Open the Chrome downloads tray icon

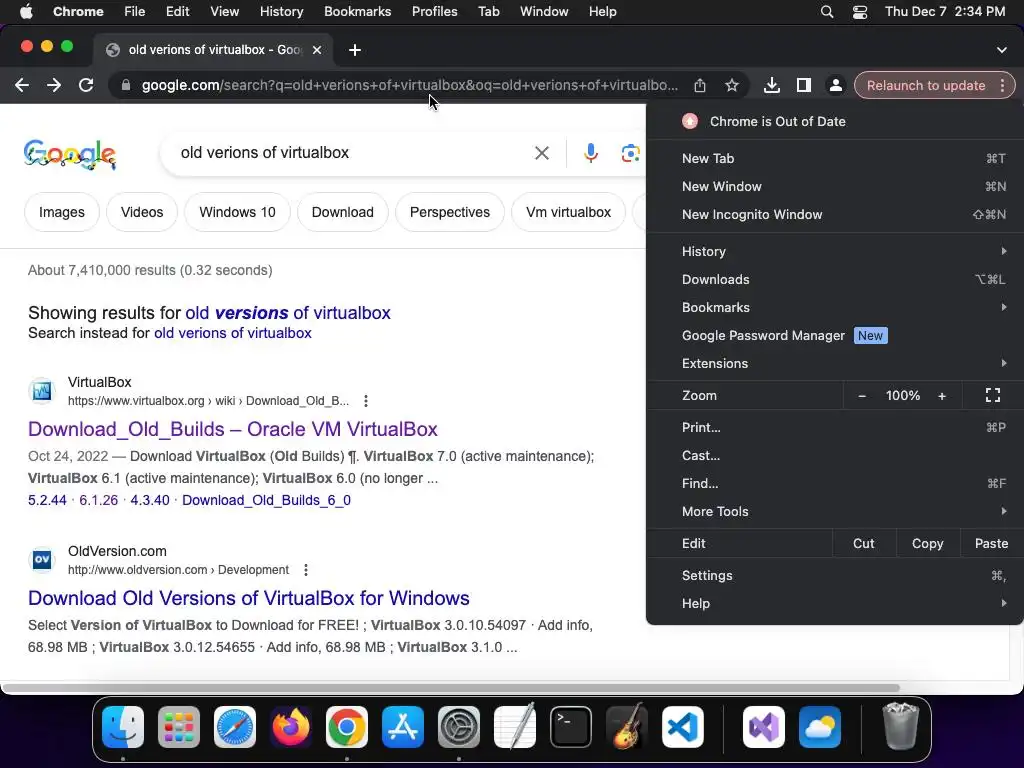(x=771, y=86)
